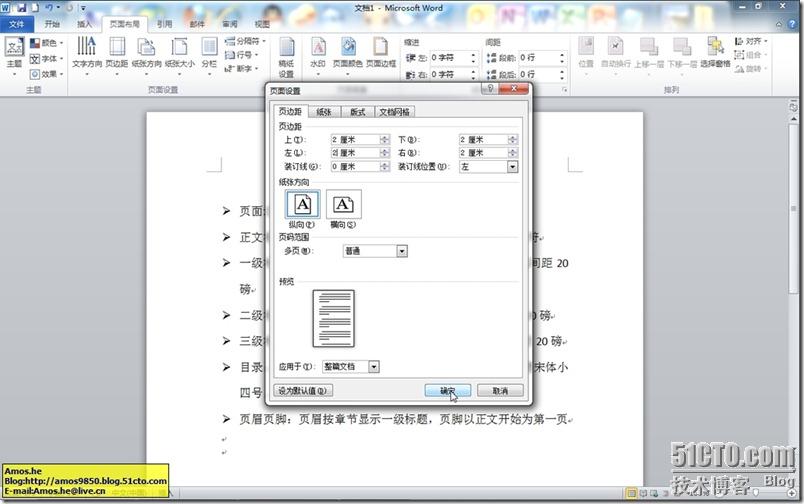Click the 位置 (Position) arrange icon
Image resolution: width=804 pixels, height=504 pixels.
(586, 53)
